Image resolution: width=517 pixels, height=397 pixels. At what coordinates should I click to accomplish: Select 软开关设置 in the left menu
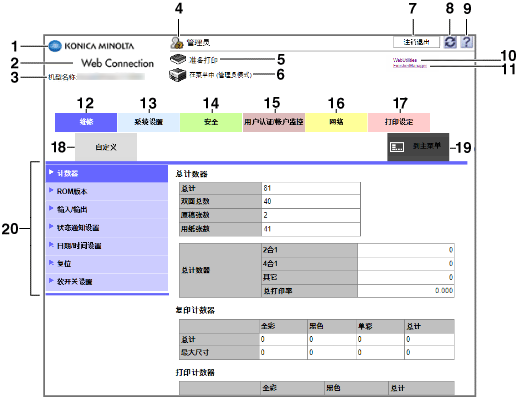[x=107, y=282]
